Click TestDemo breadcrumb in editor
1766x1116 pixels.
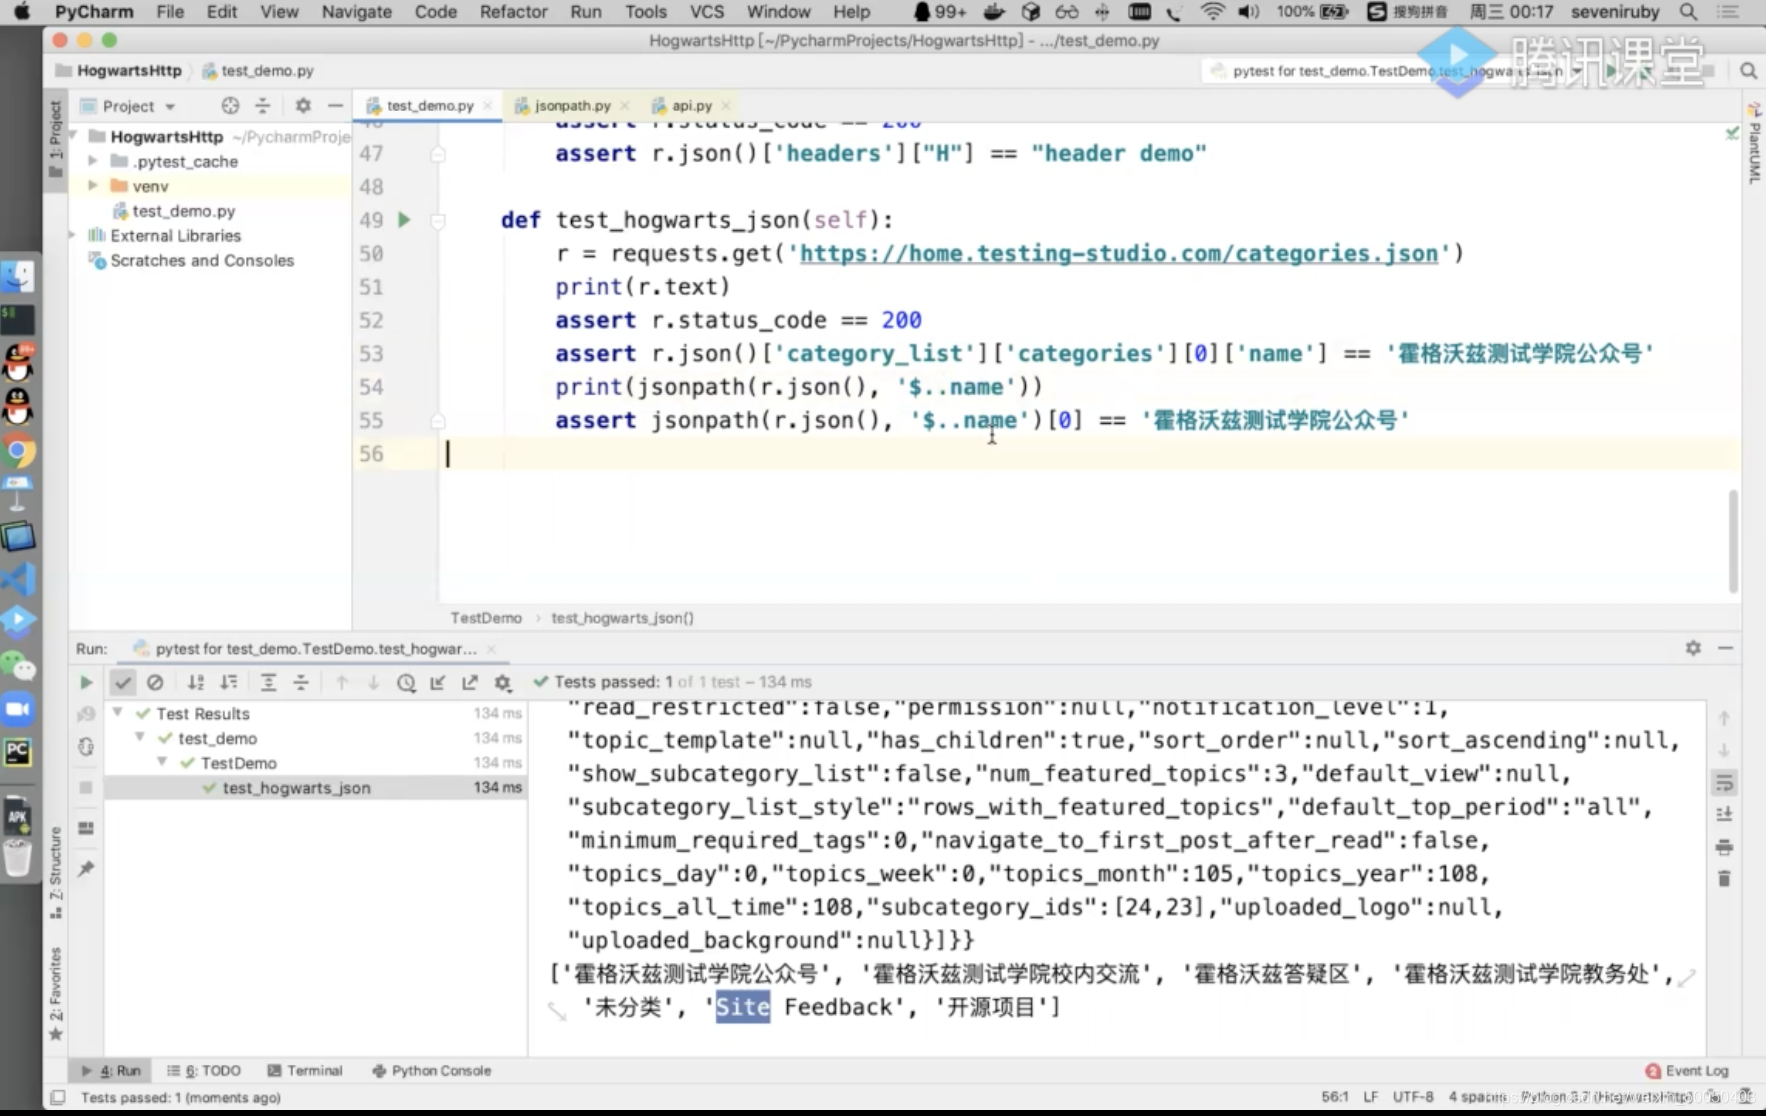[x=486, y=618]
